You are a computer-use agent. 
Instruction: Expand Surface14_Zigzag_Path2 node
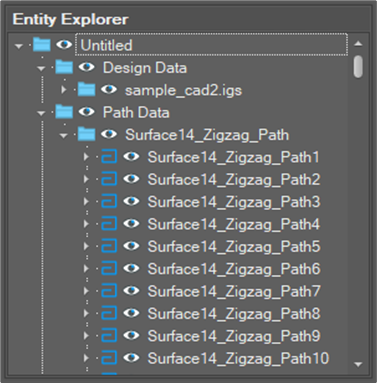click(86, 179)
